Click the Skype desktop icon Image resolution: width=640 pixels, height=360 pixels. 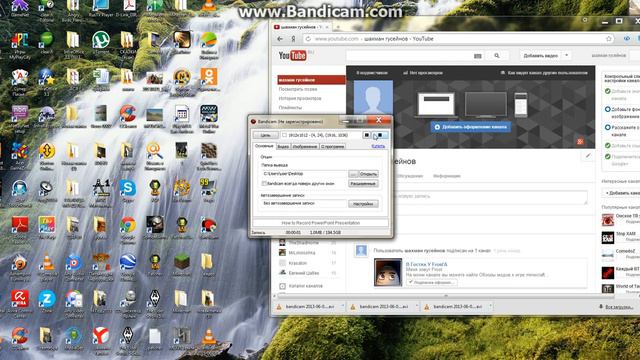128,188
